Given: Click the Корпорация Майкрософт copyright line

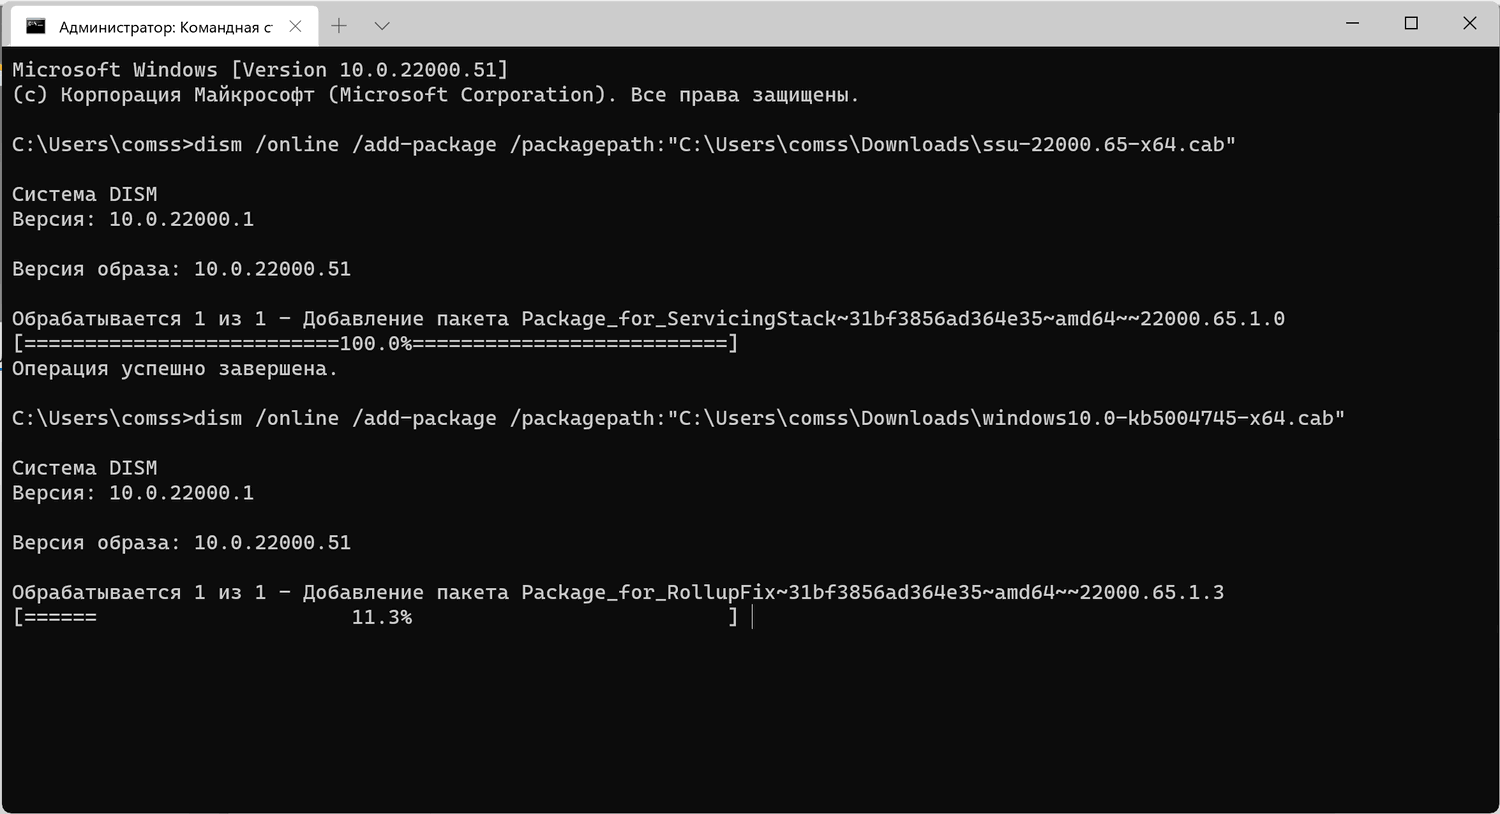Looking at the screenshot, I should (435, 95).
